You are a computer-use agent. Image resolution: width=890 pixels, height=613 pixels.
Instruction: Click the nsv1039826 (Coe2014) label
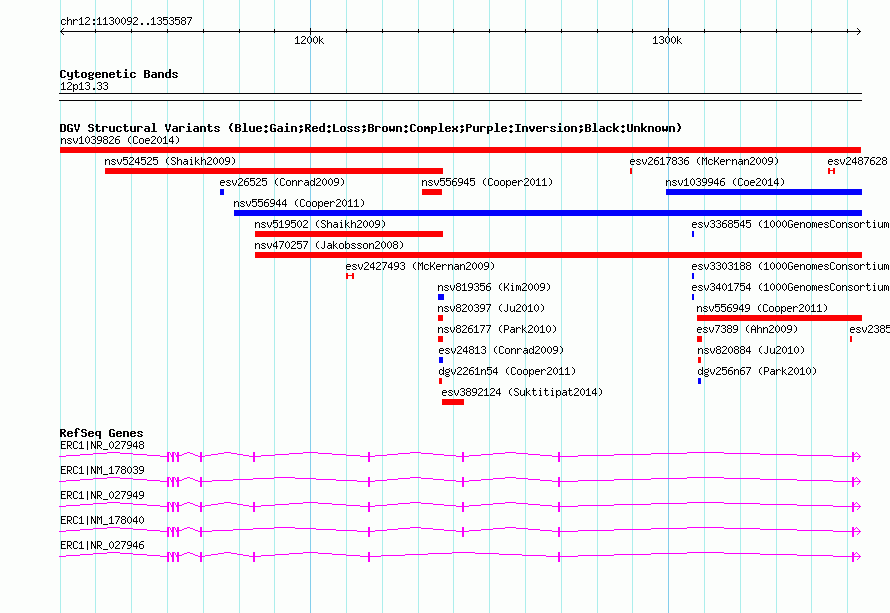pos(120,140)
